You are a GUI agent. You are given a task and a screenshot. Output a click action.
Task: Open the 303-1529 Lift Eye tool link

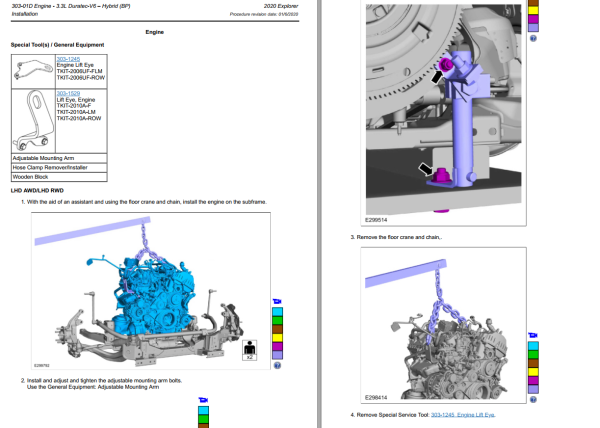pyautogui.click(x=68, y=93)
